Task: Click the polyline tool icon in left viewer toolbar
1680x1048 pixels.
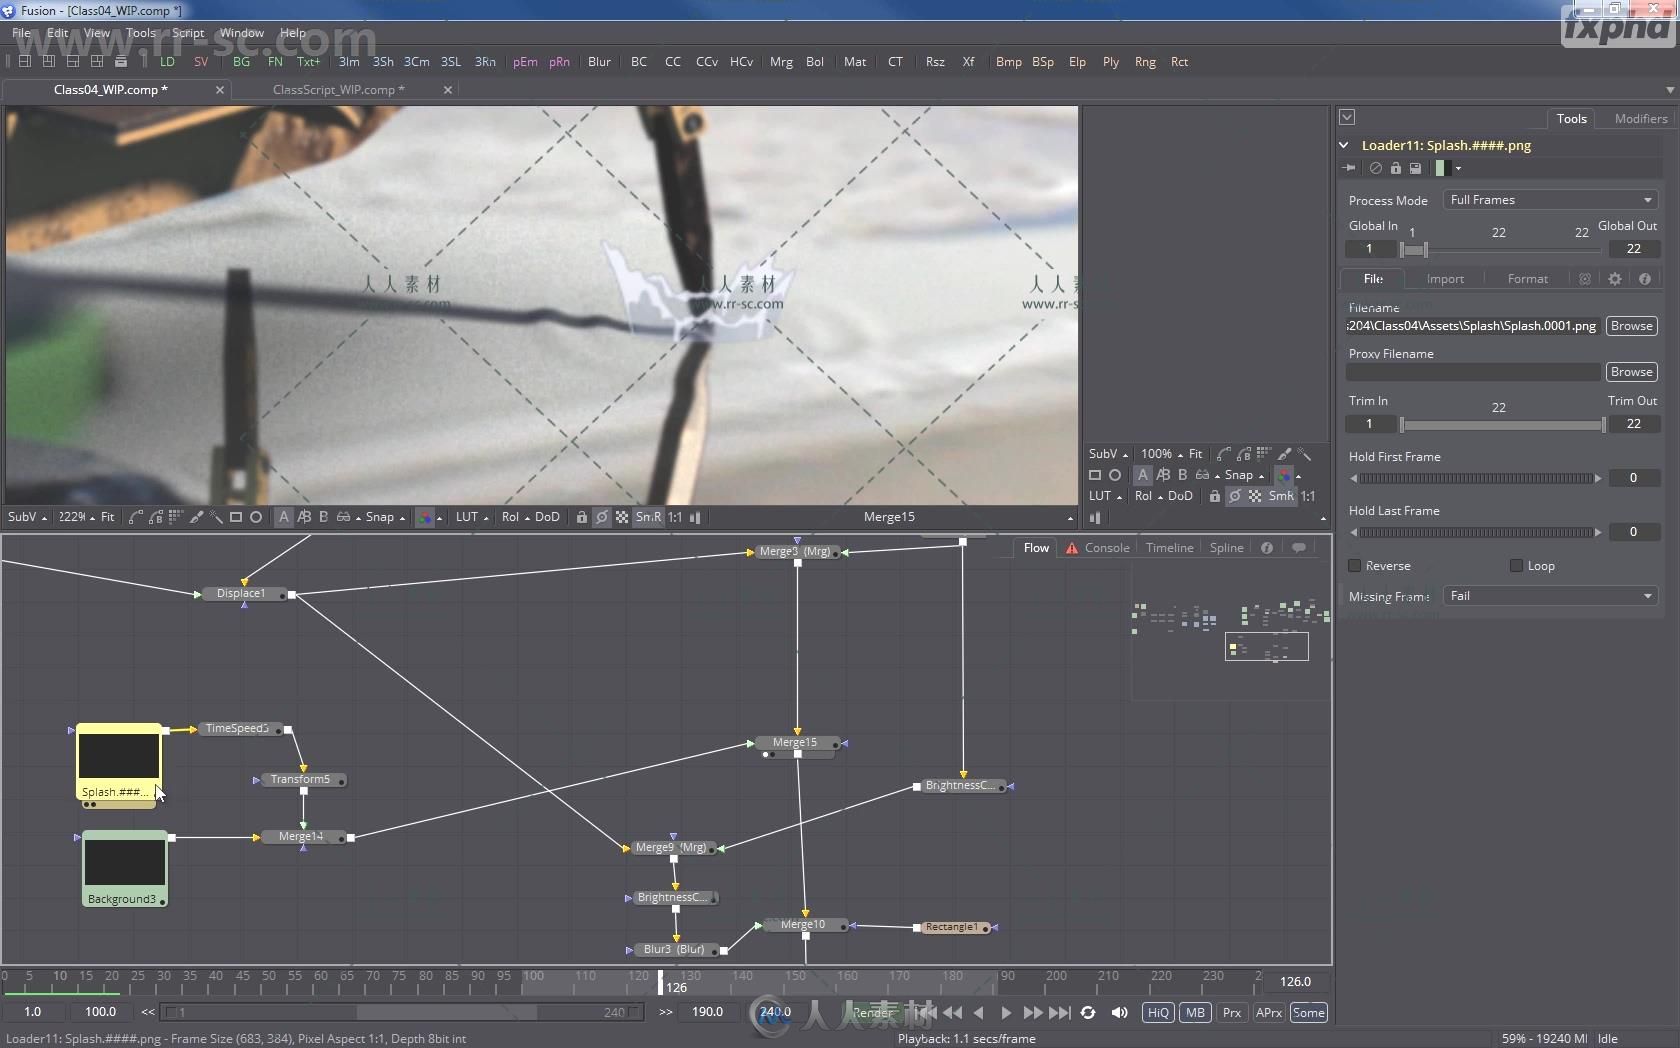Action: (x=136, y=517)
